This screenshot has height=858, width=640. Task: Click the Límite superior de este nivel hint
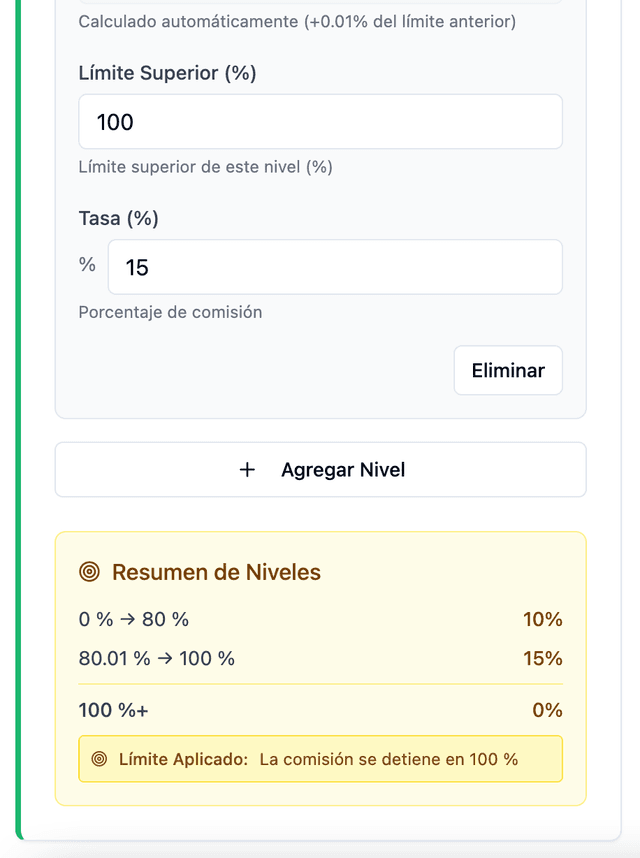click(205, 167)
